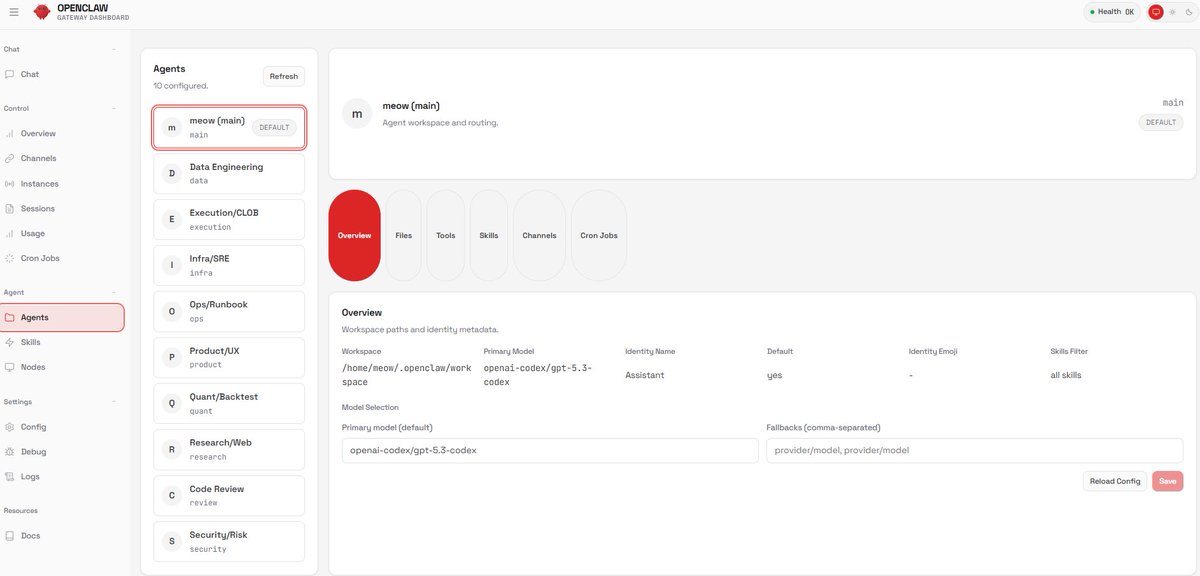Screen dimensions: 1200x576
Task: Open Docs book icon in sidebar
Action: 10,536
